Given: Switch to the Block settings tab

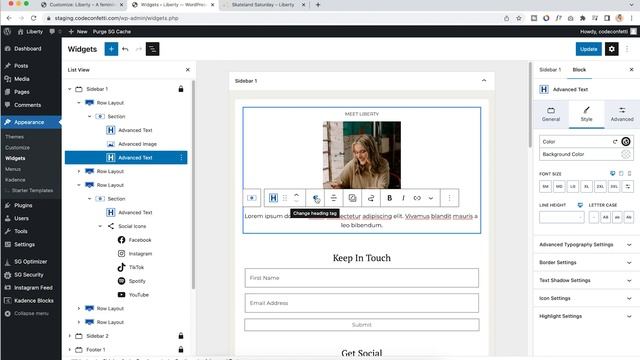Looking at the screenshot, I should pos(579,70).
